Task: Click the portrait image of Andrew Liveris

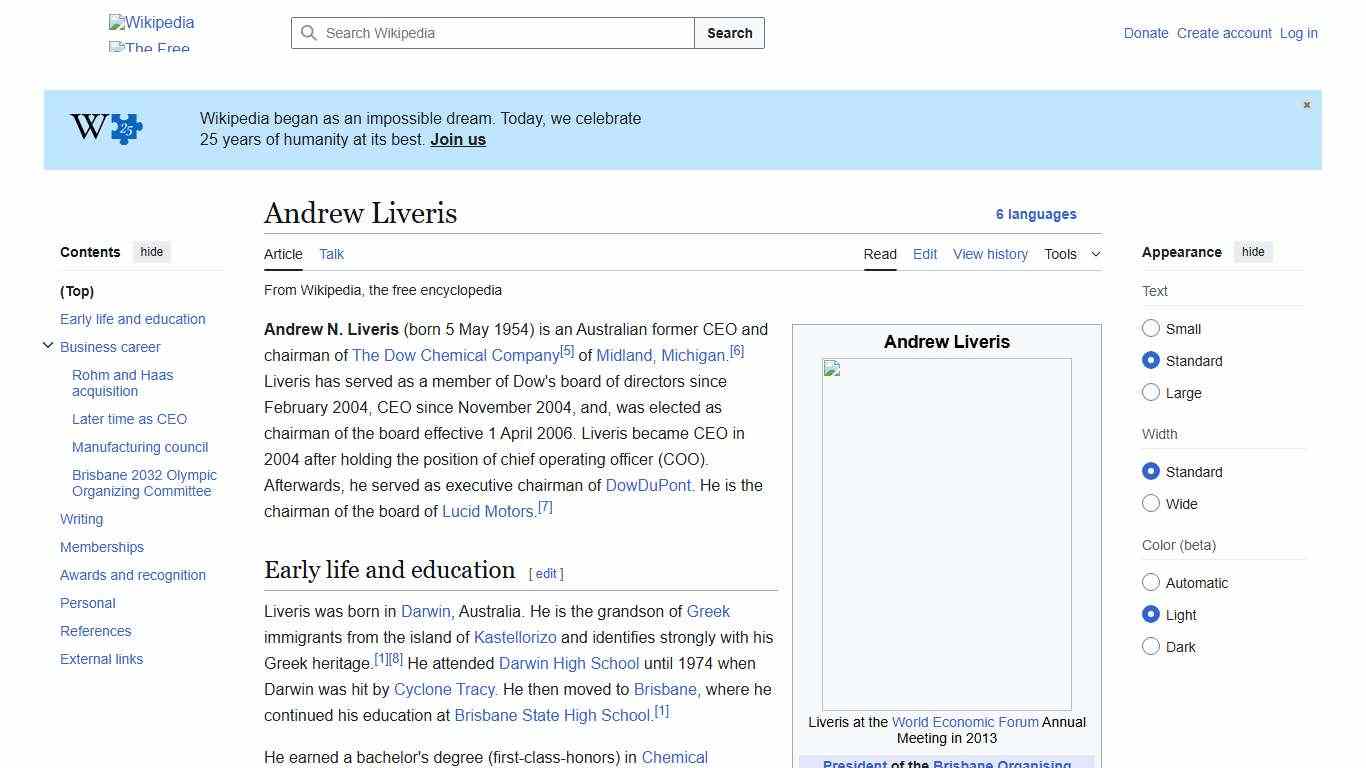Action: coord(946,534)
